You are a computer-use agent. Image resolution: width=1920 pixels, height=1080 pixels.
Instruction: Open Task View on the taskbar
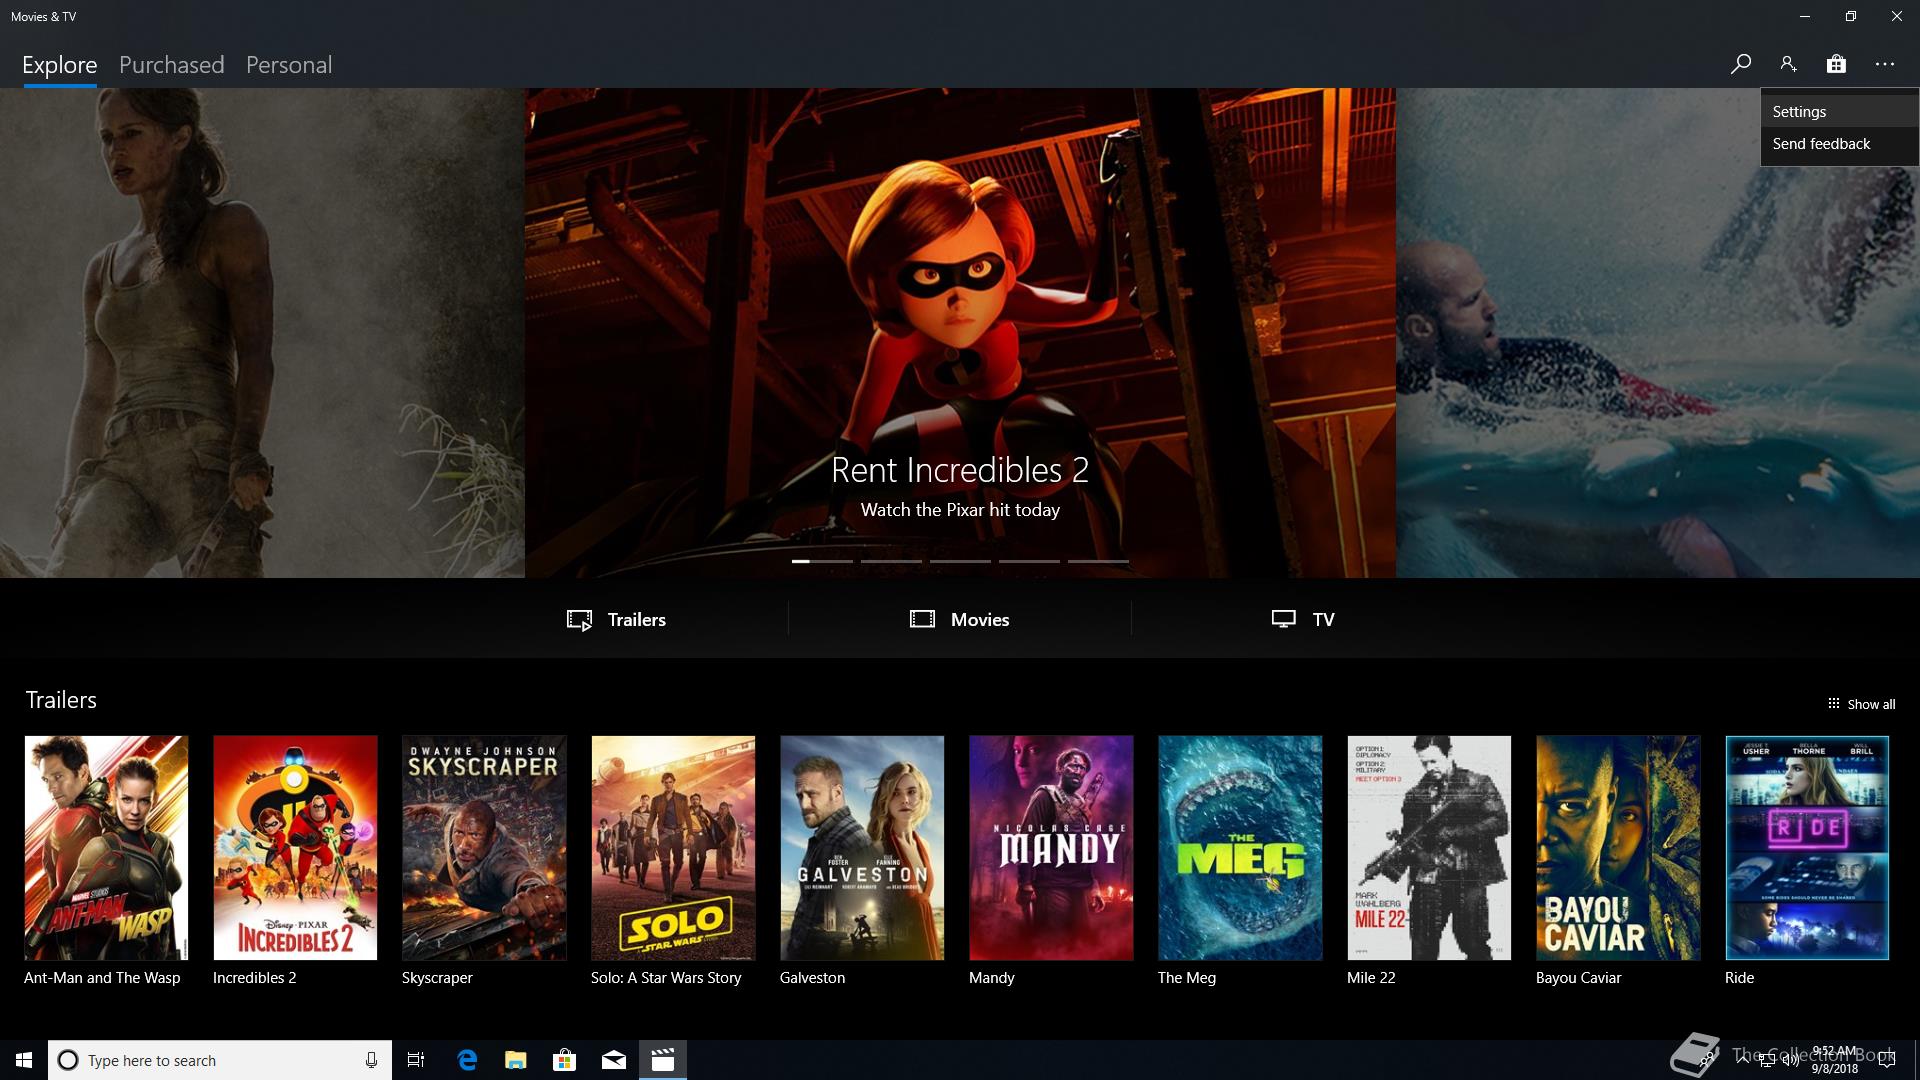click(416, 1060)
